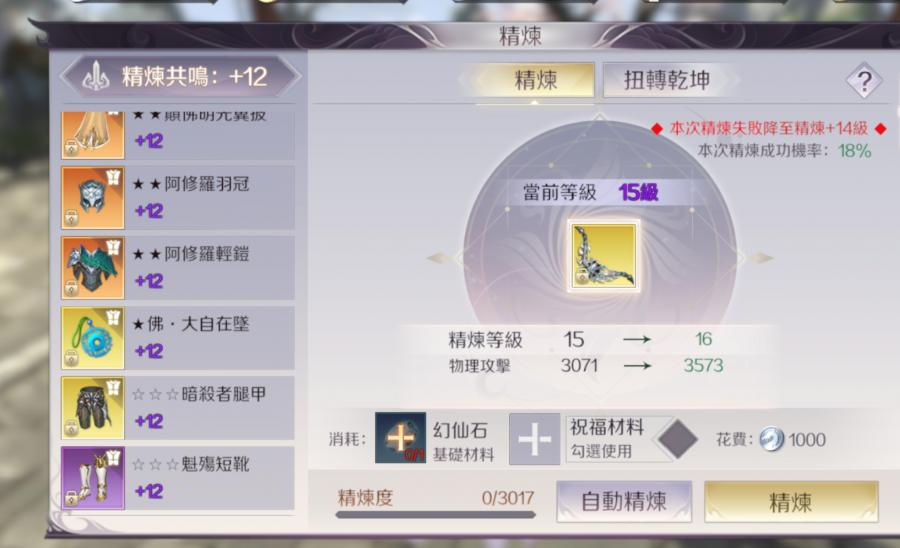Click the plus blessing material slot
900x548 pixels.
coord(534,439)
